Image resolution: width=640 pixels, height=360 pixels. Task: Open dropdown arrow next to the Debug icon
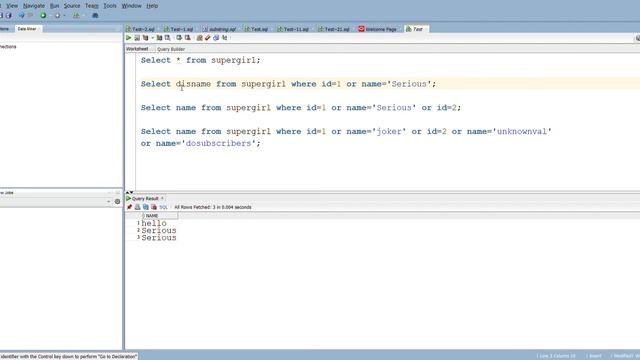[64, 16]
